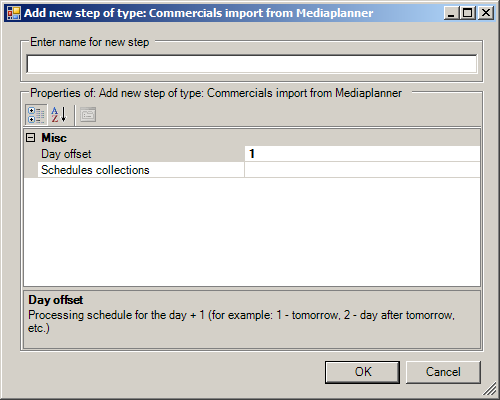The height and width of the screenshot is (400, 500).
Task: Click the empty Schedules collections value cell
Action: coord(362,170)
